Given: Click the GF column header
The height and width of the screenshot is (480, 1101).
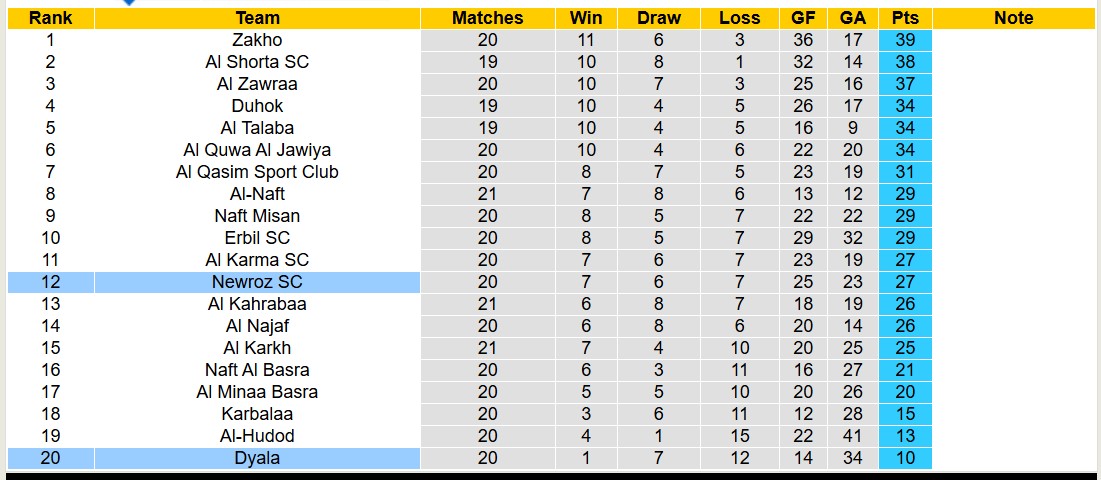Looking at the screenshot, I should [x=803, y=18].
